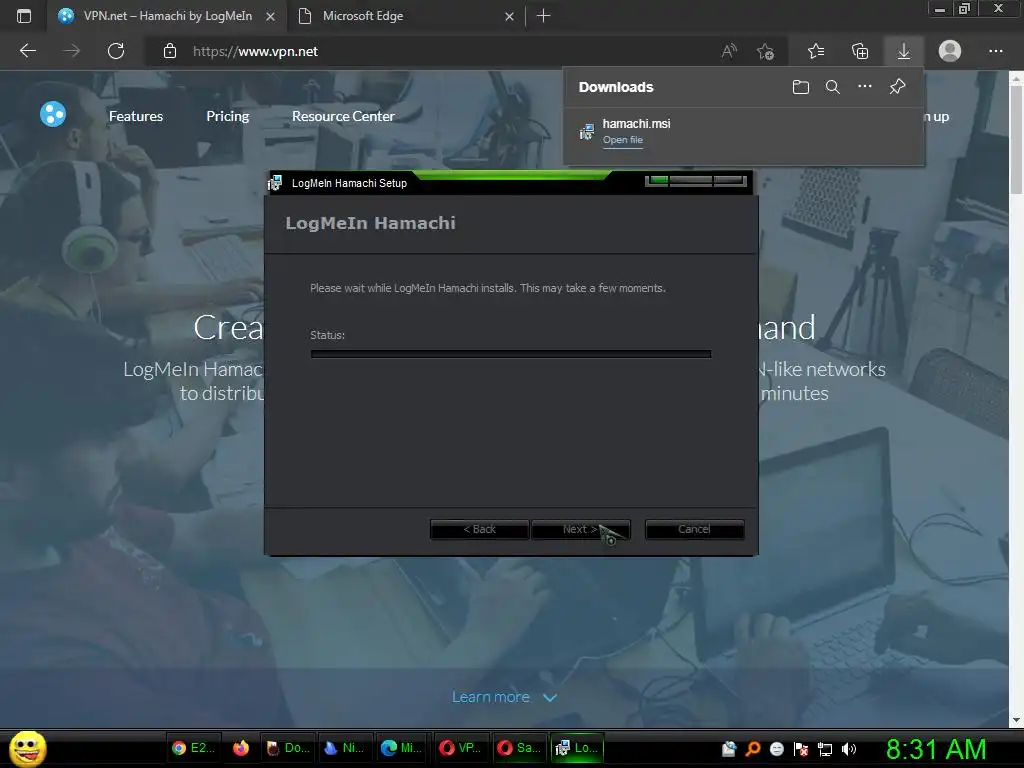Open the Features menu on the website
This screenshot has width=1024, height=768.
(x=136, y=116)
